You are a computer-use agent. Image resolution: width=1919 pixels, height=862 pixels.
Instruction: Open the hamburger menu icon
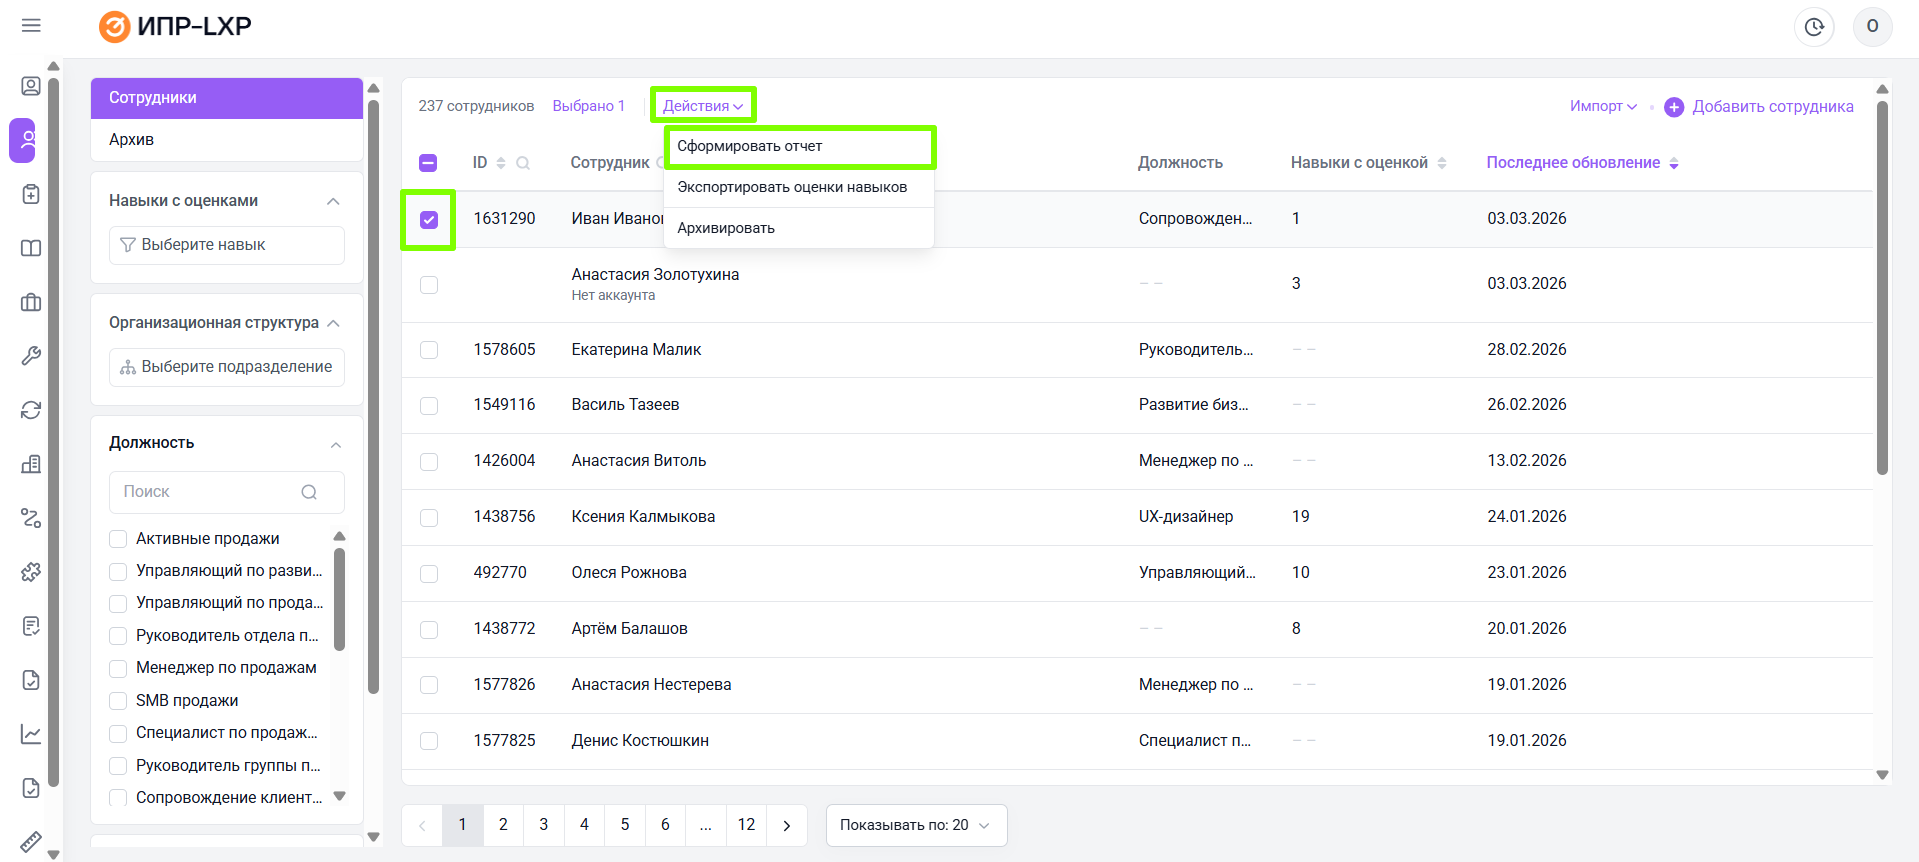pyautogui.click(x=31, y=26)
